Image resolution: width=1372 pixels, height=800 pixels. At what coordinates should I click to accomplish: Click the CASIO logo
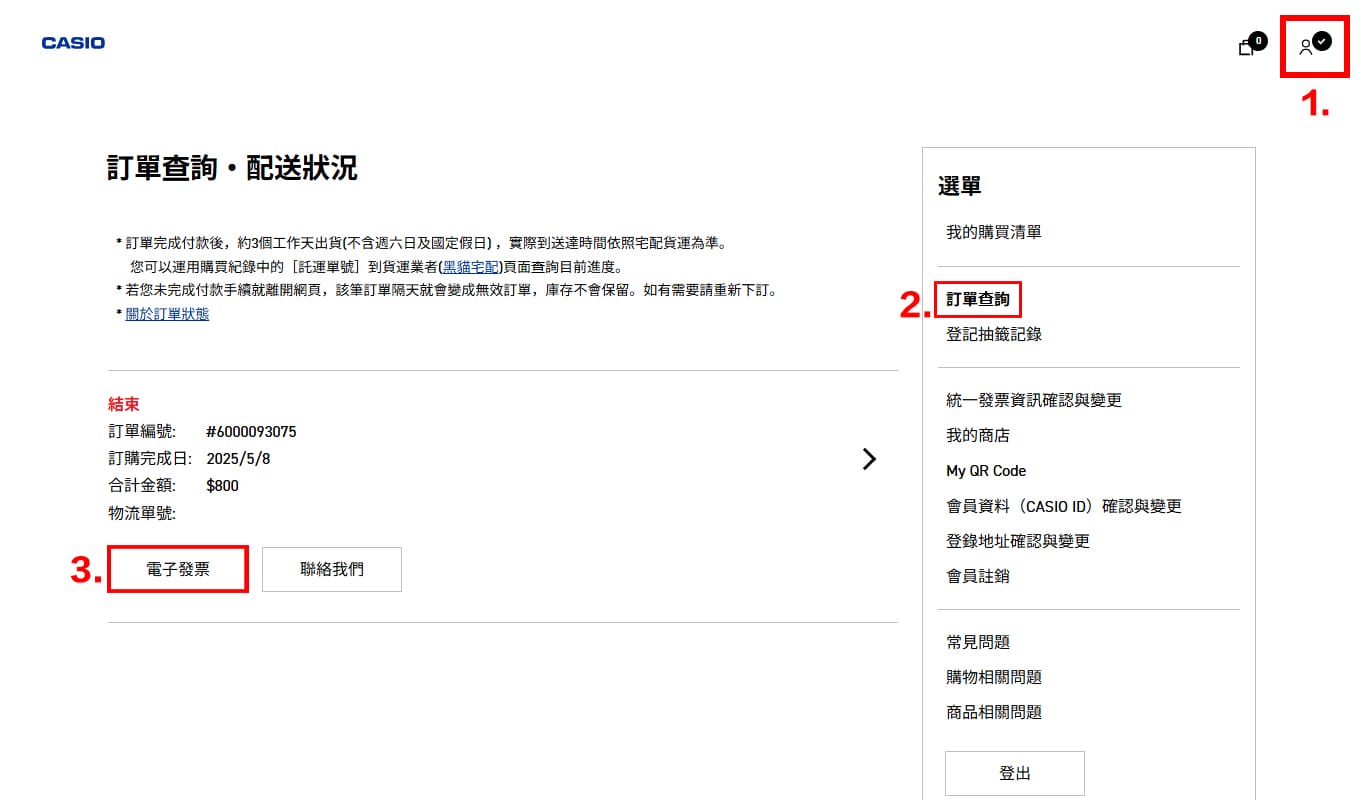click(73, 43)
